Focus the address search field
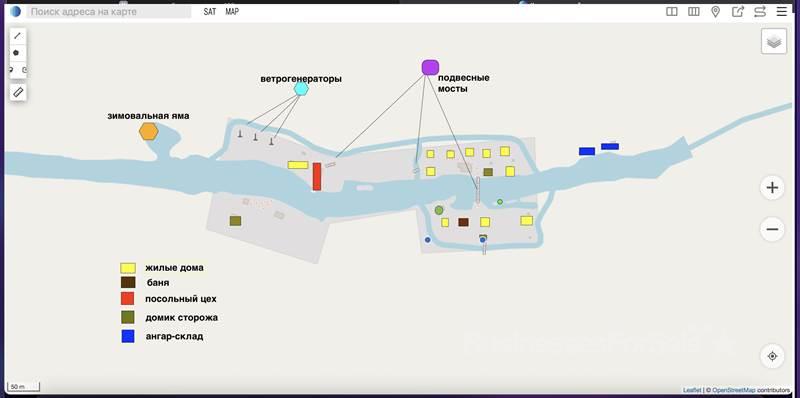 (x=109, y=12)
